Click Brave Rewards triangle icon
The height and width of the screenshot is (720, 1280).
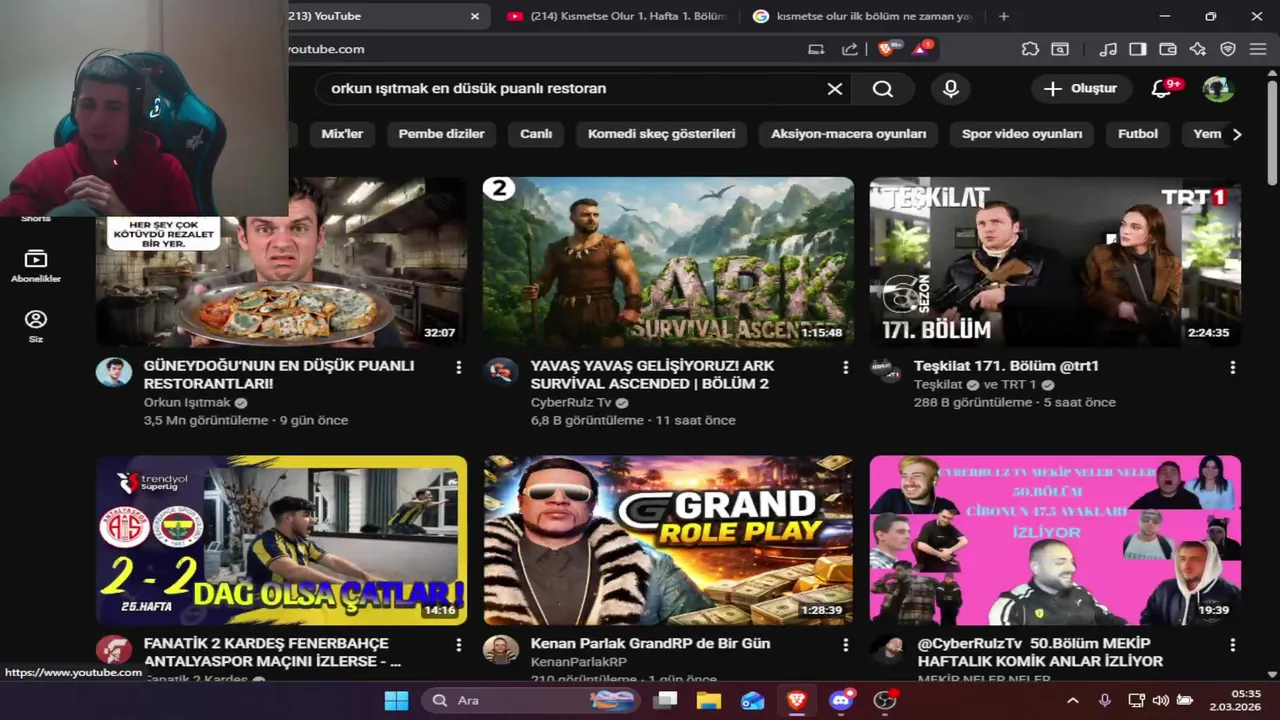point(920,48)
